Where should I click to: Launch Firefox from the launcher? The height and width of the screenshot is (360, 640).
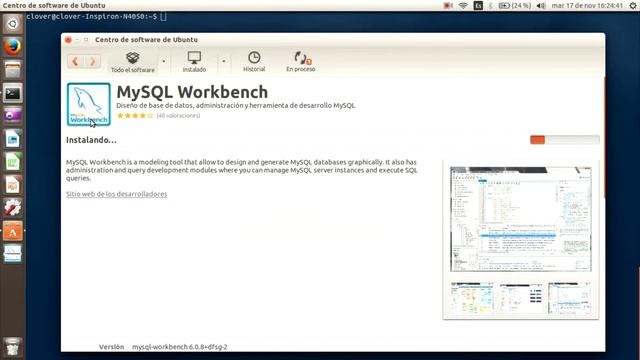pyautogui.click(x=13, y=47)
